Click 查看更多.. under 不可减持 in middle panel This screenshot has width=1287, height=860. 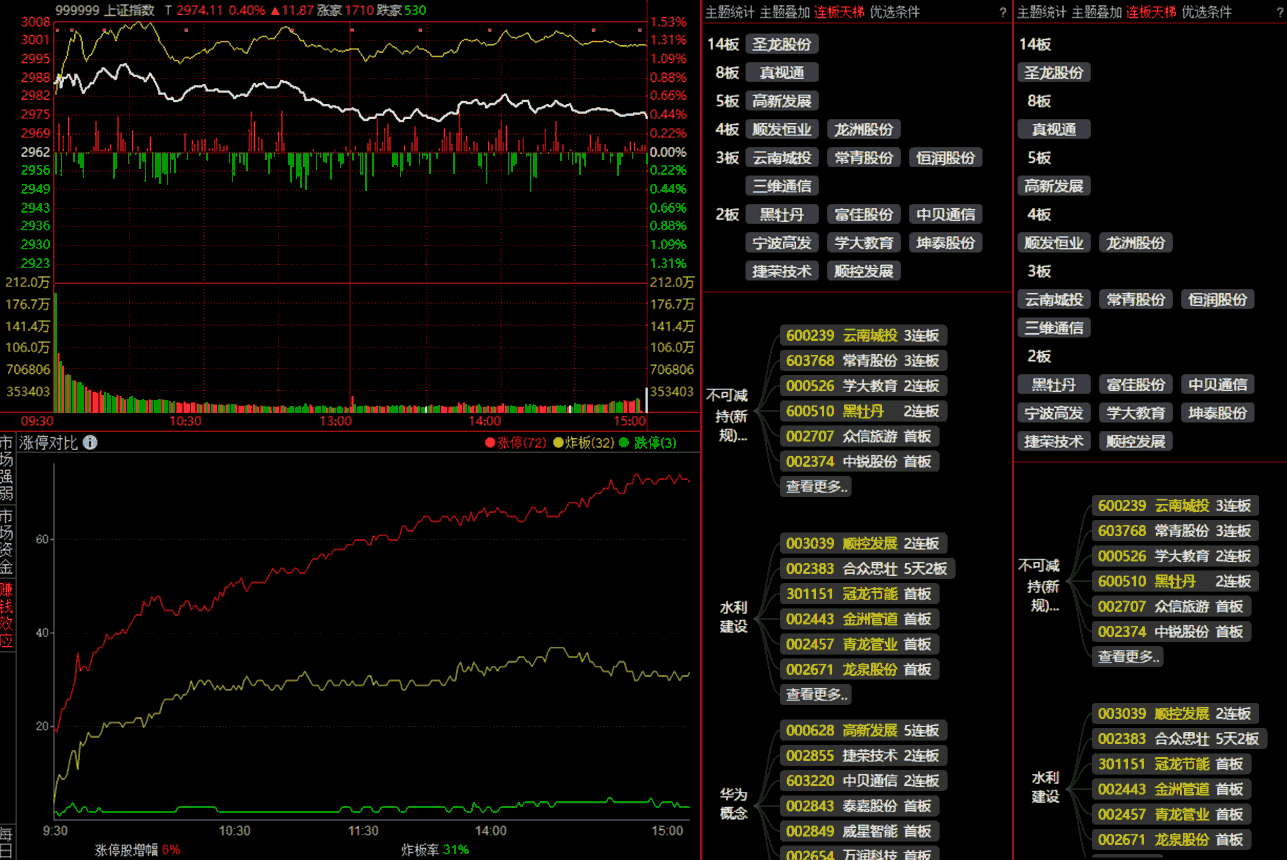816,486
